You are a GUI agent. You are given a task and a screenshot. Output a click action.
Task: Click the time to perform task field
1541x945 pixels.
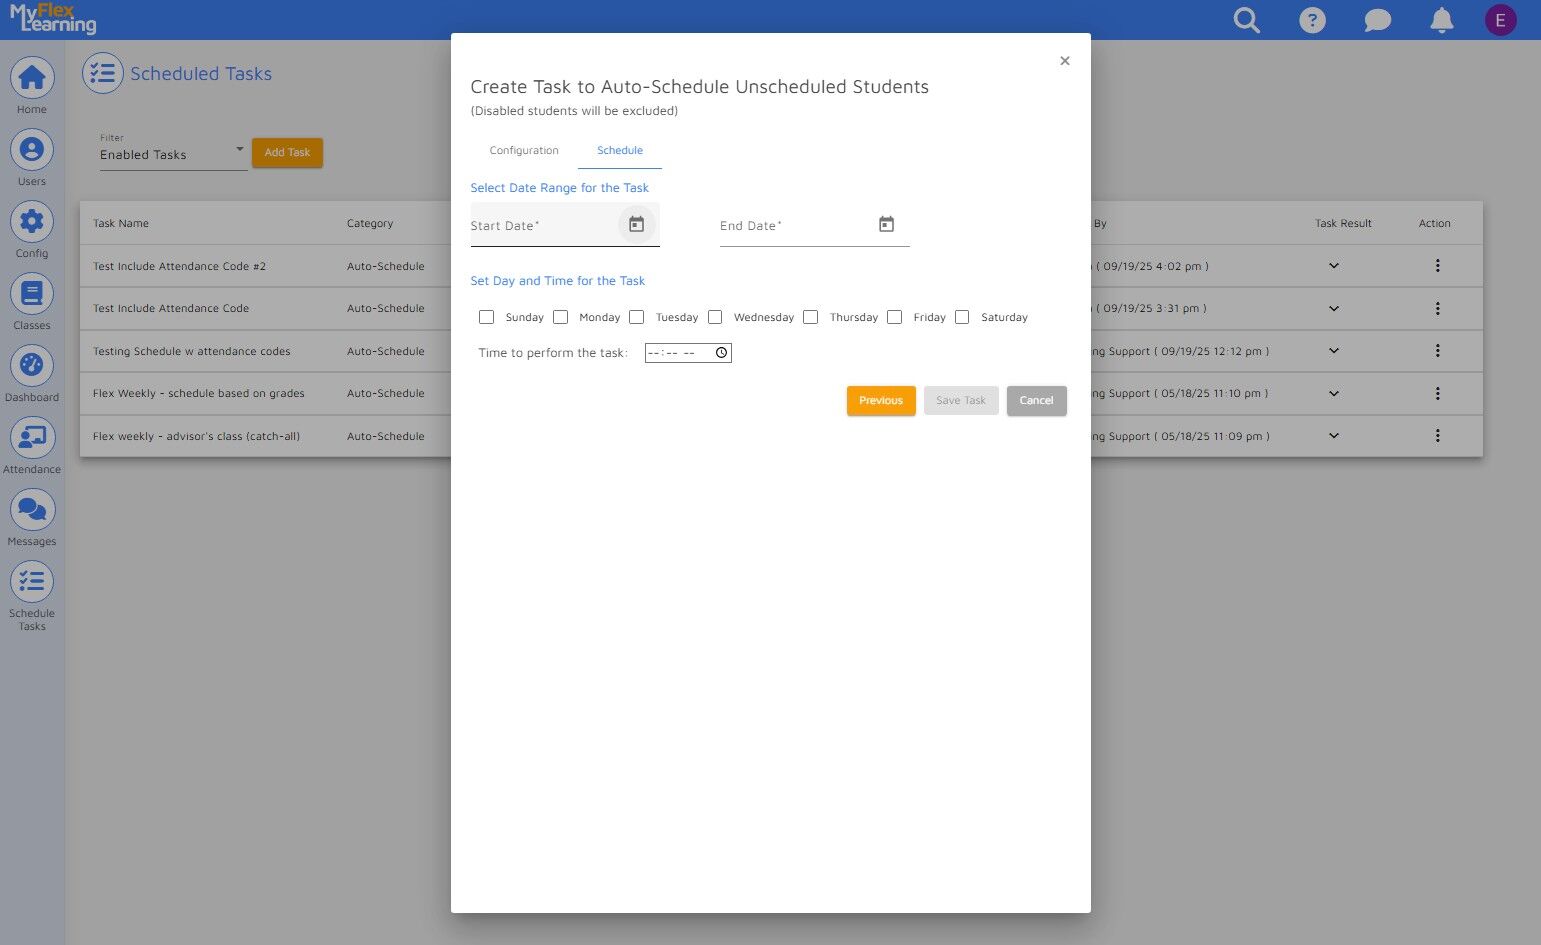click(x=688, y=353)
